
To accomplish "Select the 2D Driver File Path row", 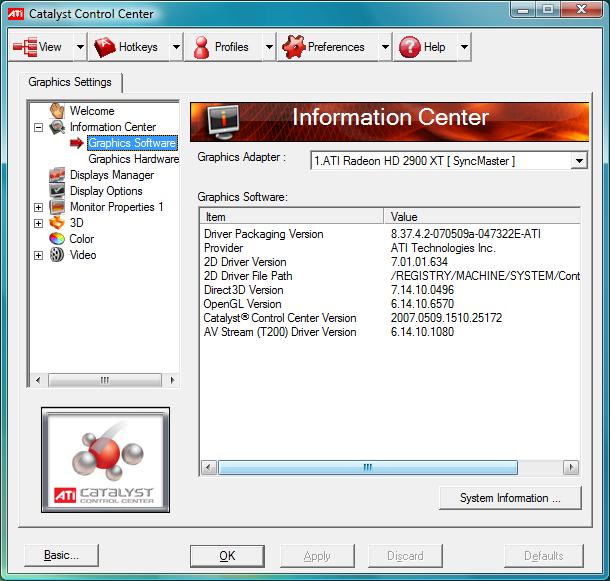I will coord(390,276).
